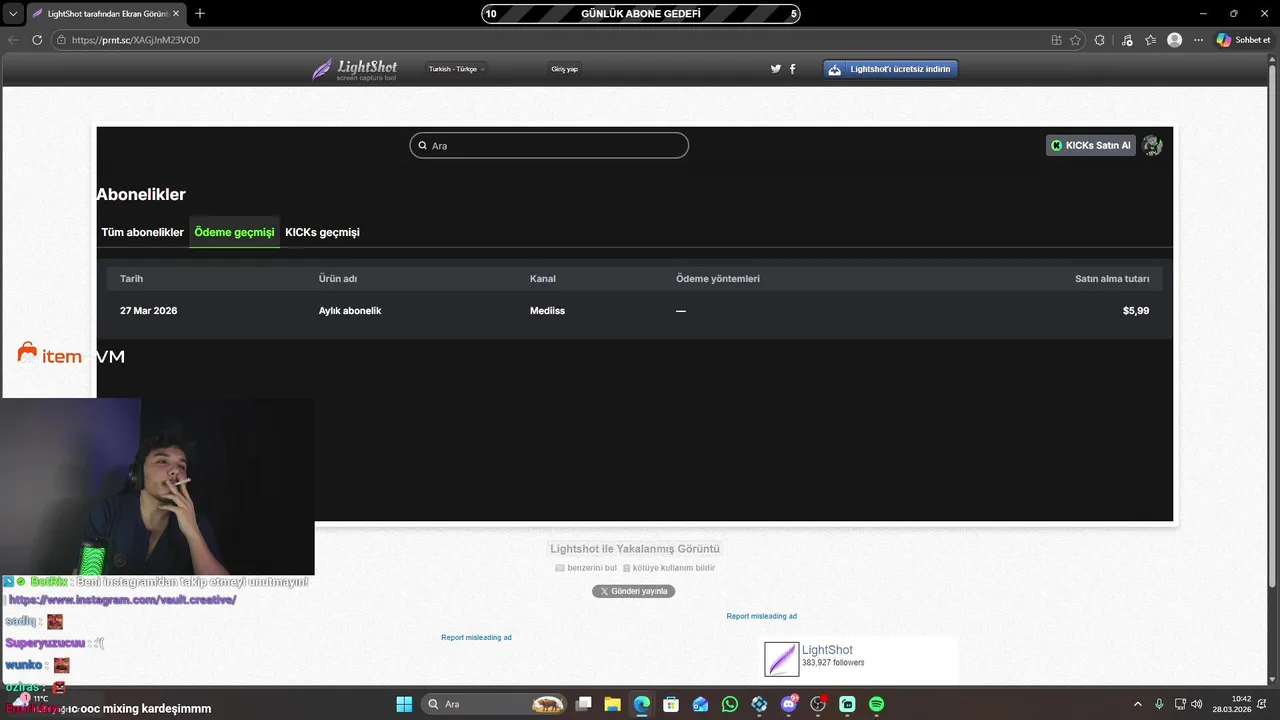The image size is (1280, 720).
Task: Open Task View on taskbar
Action: pos(584,704)
